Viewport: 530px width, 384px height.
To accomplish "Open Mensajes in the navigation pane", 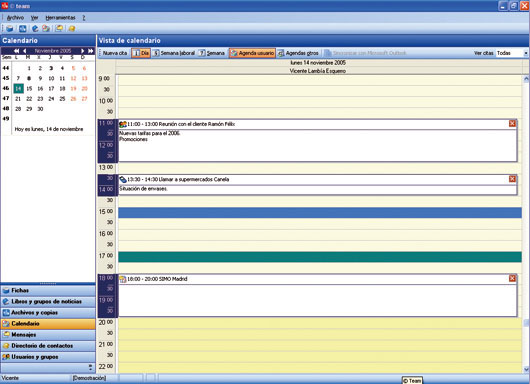I will (x=48, y=335).
